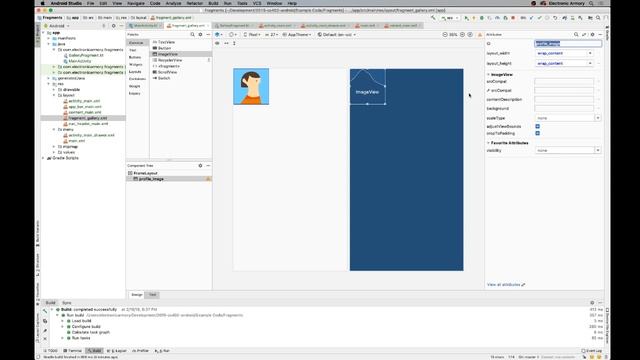Click the background attribute field

point(564,109)
